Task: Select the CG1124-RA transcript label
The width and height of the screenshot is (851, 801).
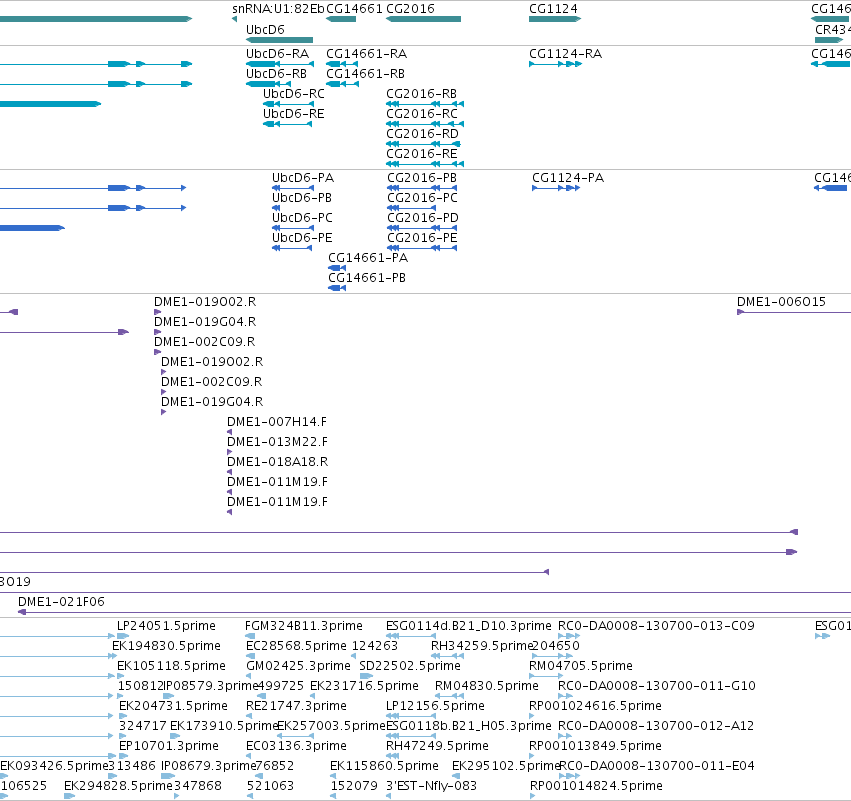Action: tap(566, 54)
